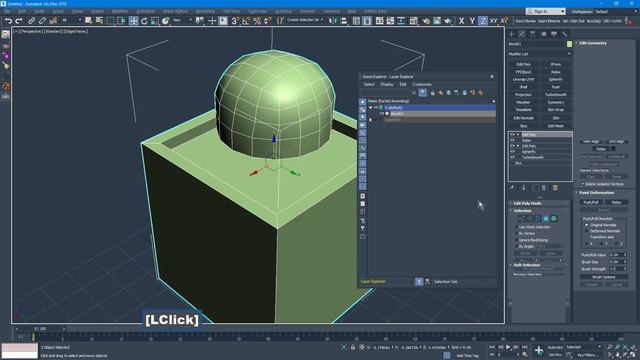Toggle the 3D Snaps icon
640x360 pixels.
coord(235,20)
